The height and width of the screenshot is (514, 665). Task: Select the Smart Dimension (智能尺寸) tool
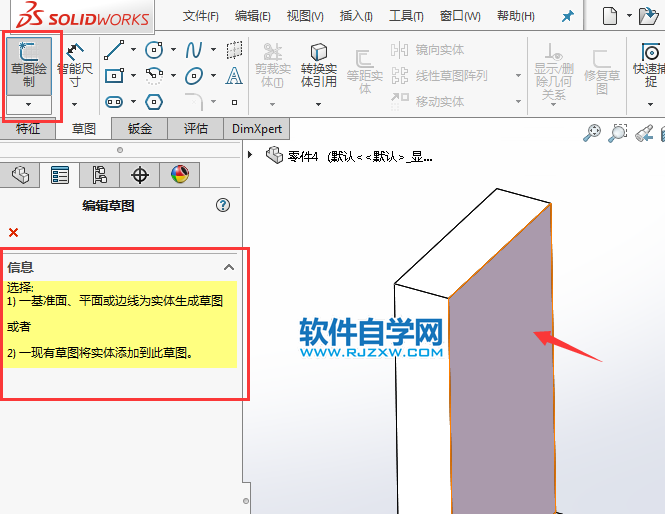click(75, 65)
